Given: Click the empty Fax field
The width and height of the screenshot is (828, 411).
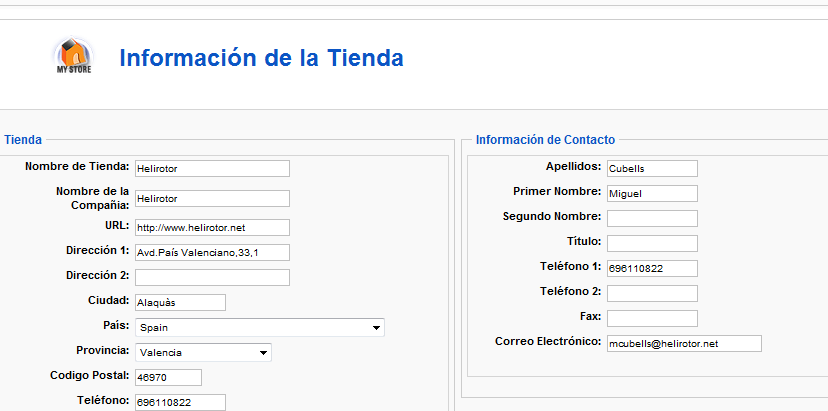Looking at the screenshot, I should tap(652, 319).
